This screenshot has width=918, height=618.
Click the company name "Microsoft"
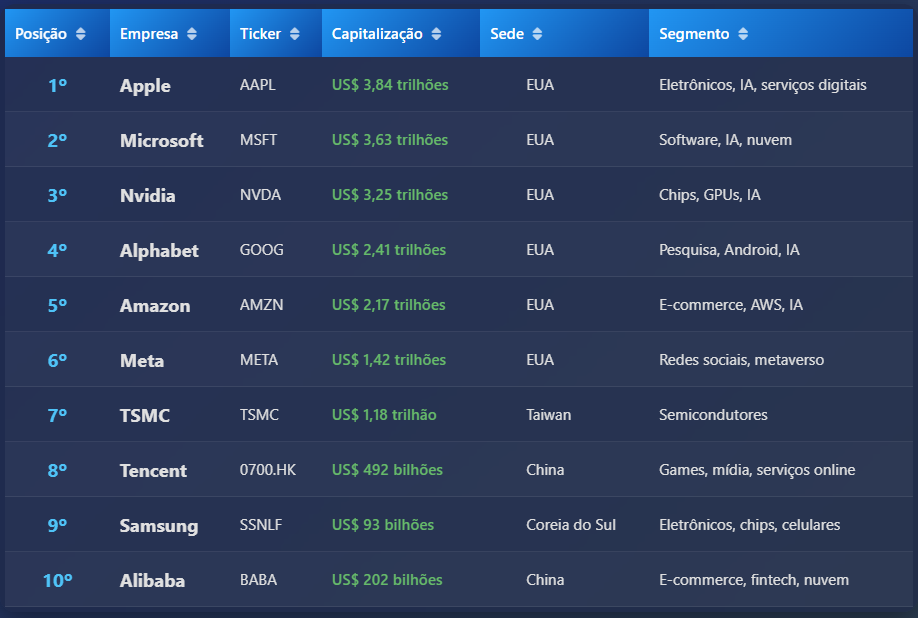tap(162, 140)
